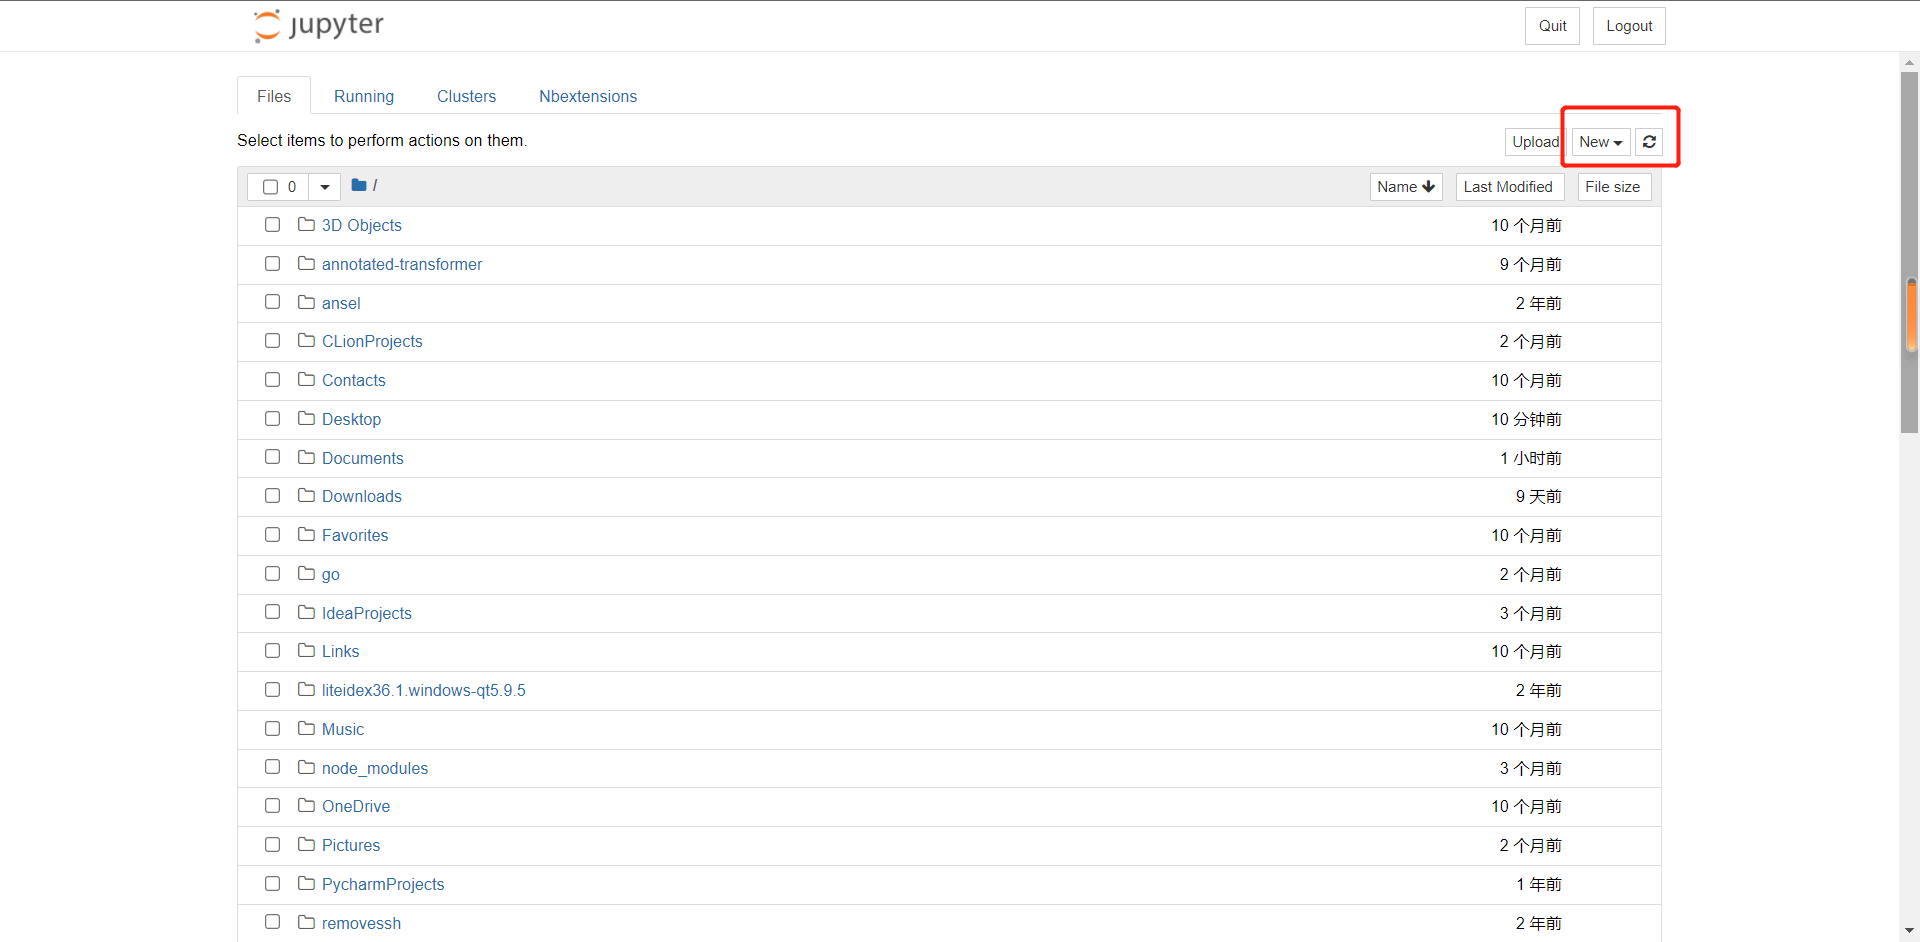Tick the Desktop folder checkbox

[x=272, y=419]
